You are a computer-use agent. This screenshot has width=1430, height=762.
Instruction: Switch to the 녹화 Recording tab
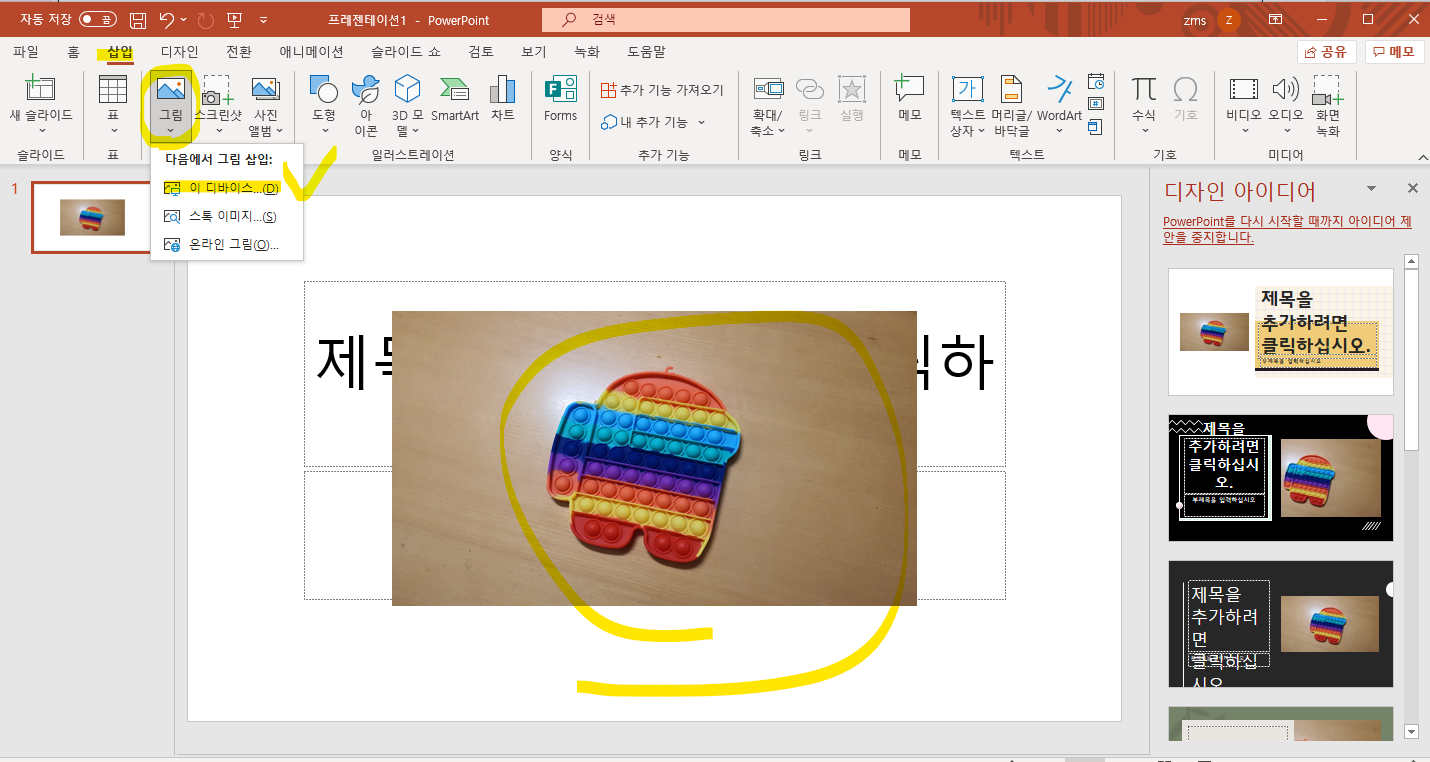[x=587, y=52]
